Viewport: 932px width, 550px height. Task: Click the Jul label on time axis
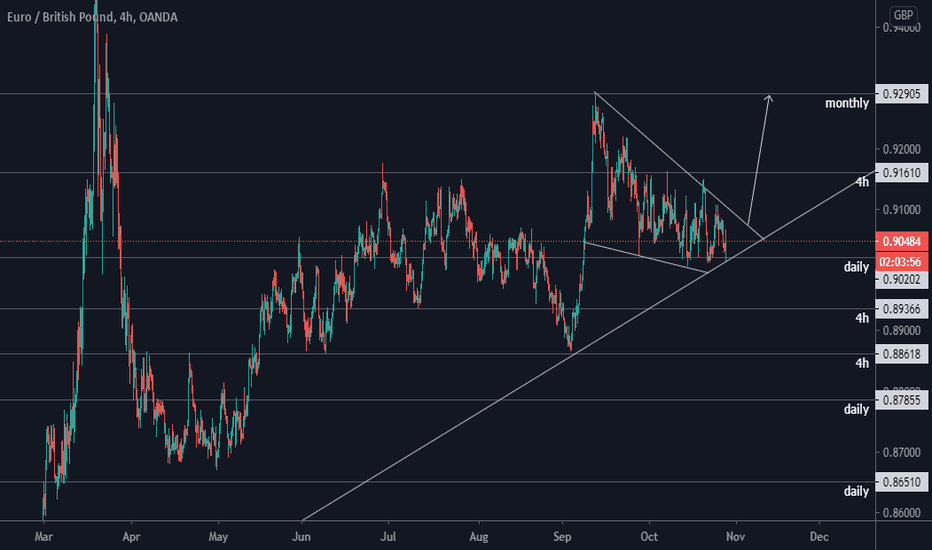point(388,537)
